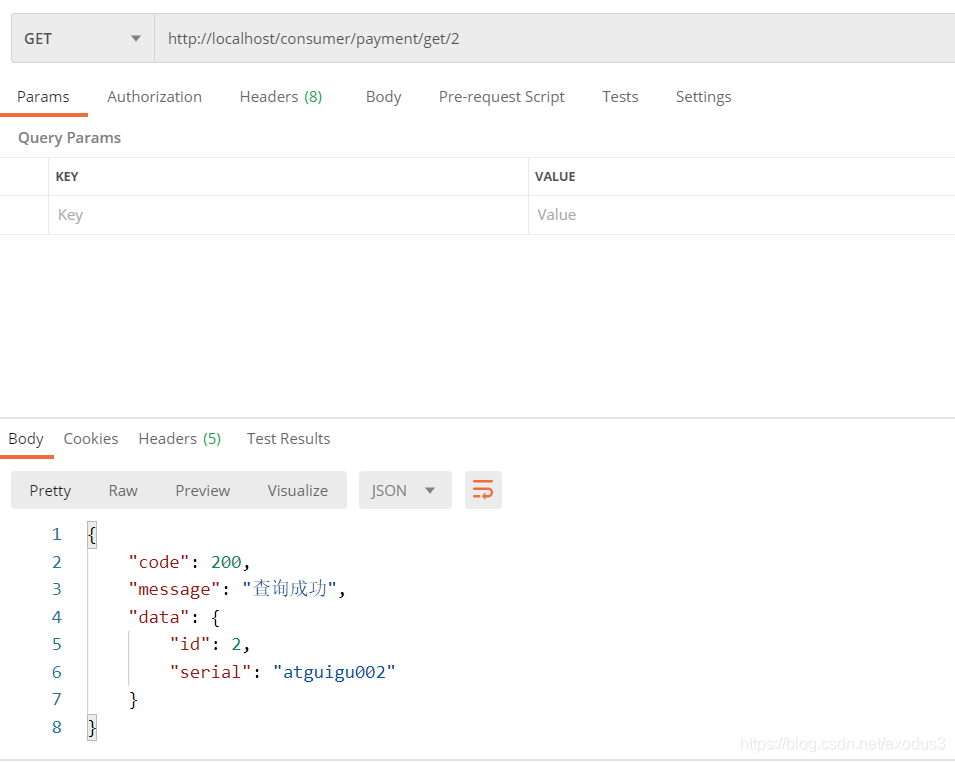Open the Tests tab
The image size is (955, 762).
coord(620,97)
